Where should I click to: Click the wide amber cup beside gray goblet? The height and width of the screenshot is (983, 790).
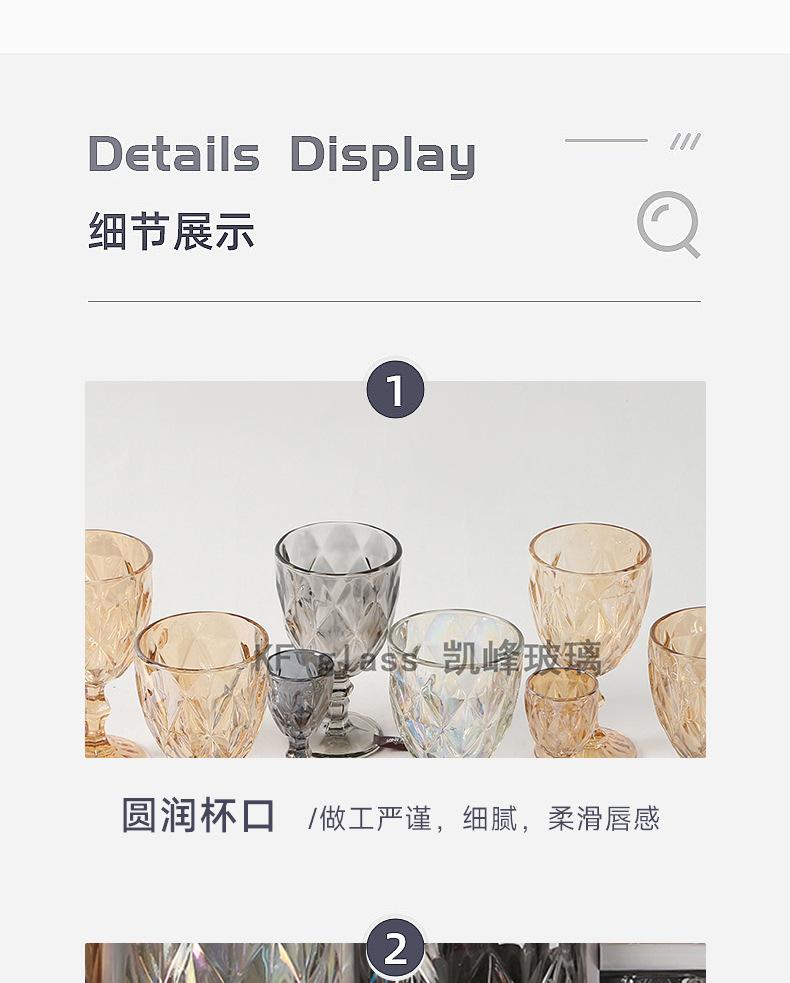pyautogui.click(x=202, y=685)
